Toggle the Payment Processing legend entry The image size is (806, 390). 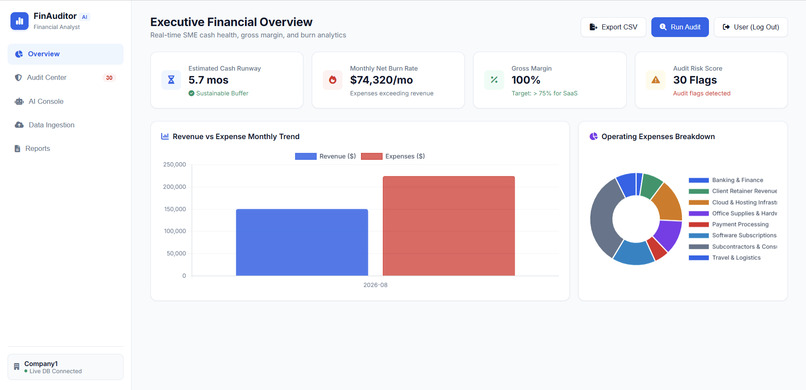click(729, 225)
